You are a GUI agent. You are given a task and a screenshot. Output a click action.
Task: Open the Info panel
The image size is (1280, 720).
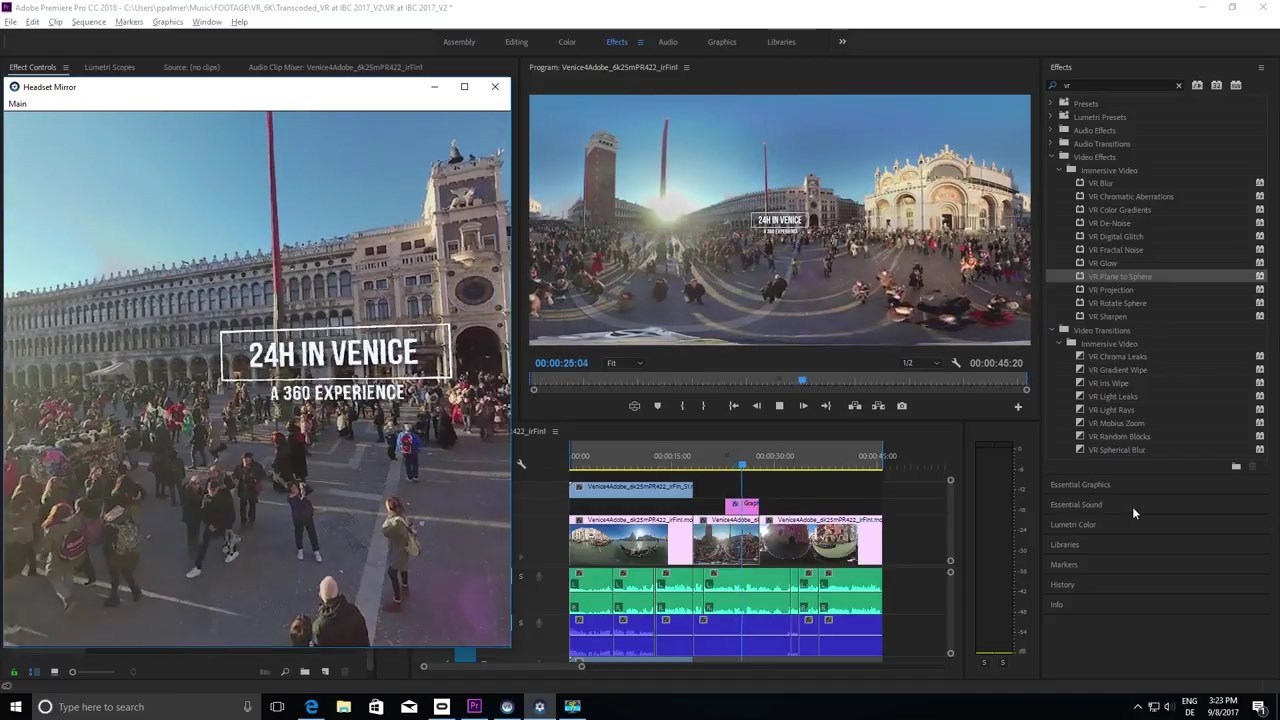click(x=1056, y=605)
